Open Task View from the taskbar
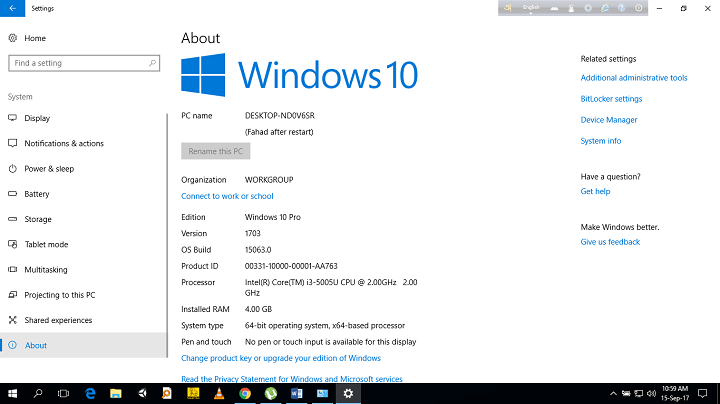The image size is (720, 404). click(63, 393)
